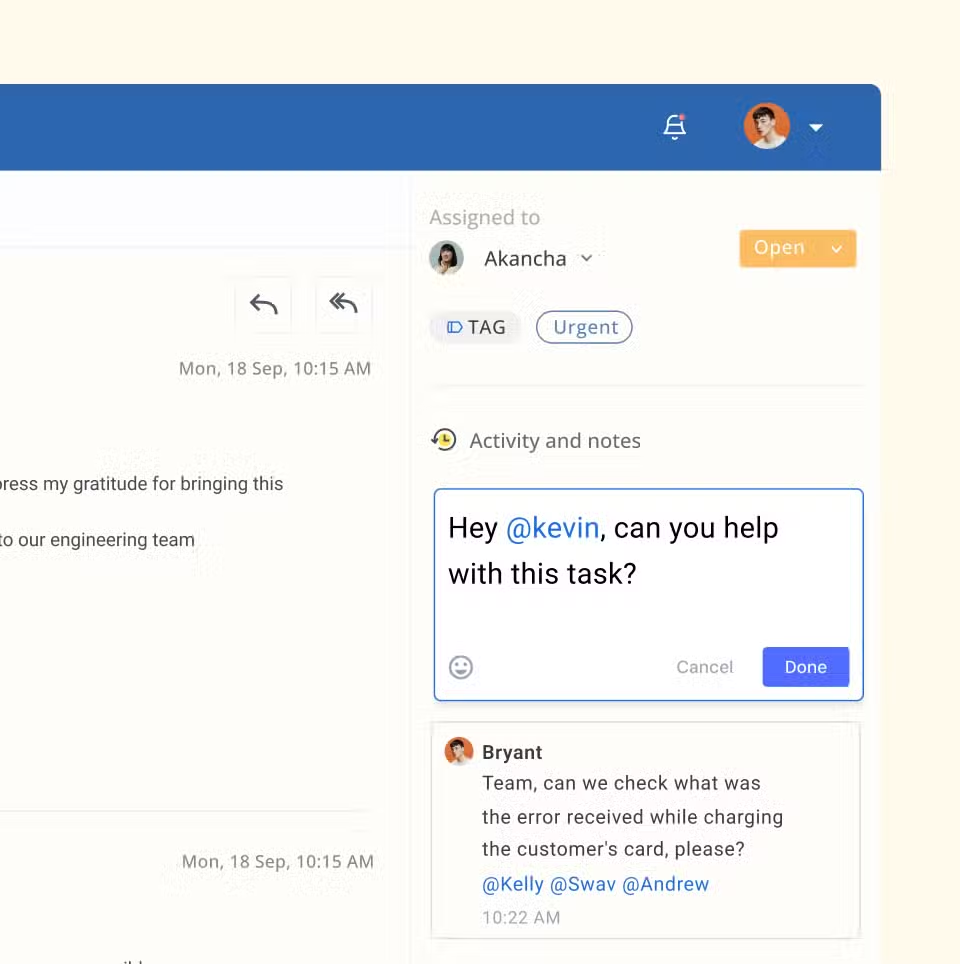
Task: Open the Open status dropdown
Action: point(797,248)
